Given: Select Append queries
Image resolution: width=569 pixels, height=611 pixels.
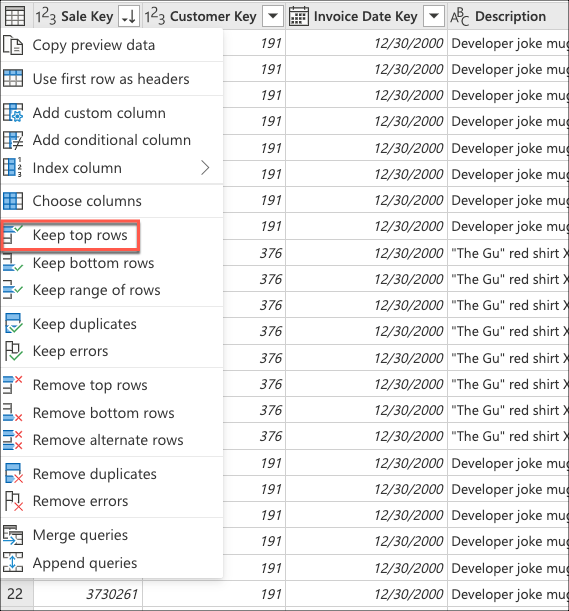Looking at the screenshot, I should [x=112, y=562].
